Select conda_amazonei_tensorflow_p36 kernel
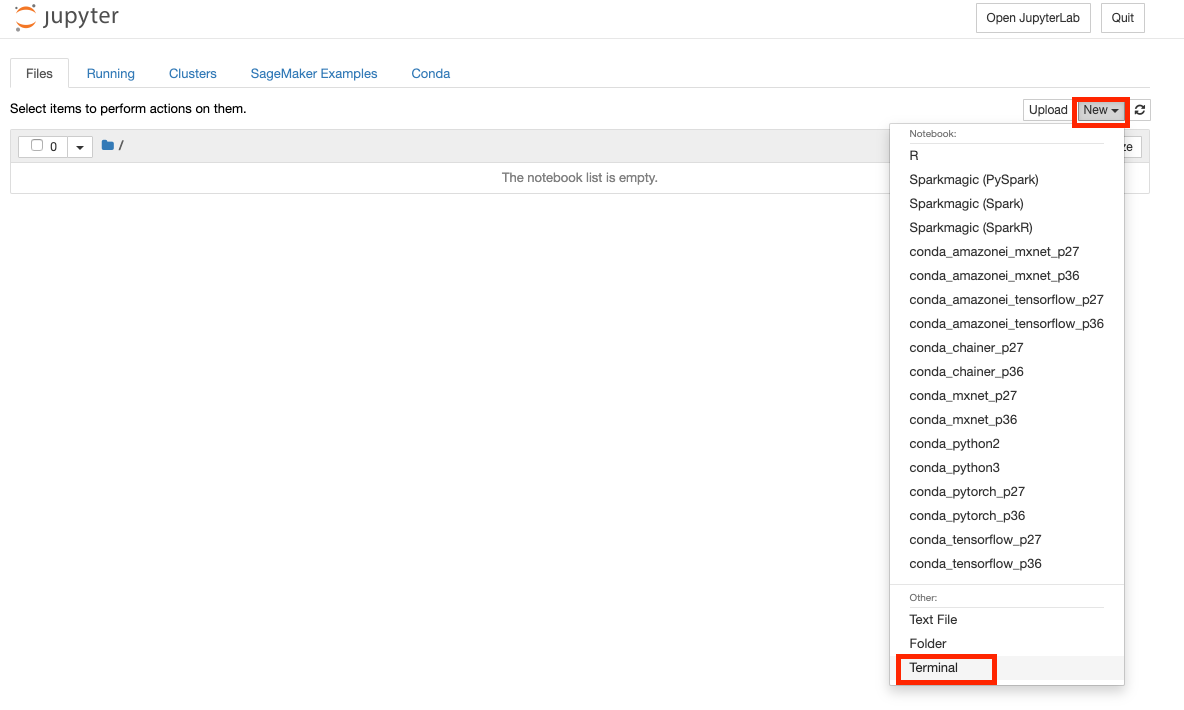Viewport: 1184px width, 710px height. (x=1007, y=324)
